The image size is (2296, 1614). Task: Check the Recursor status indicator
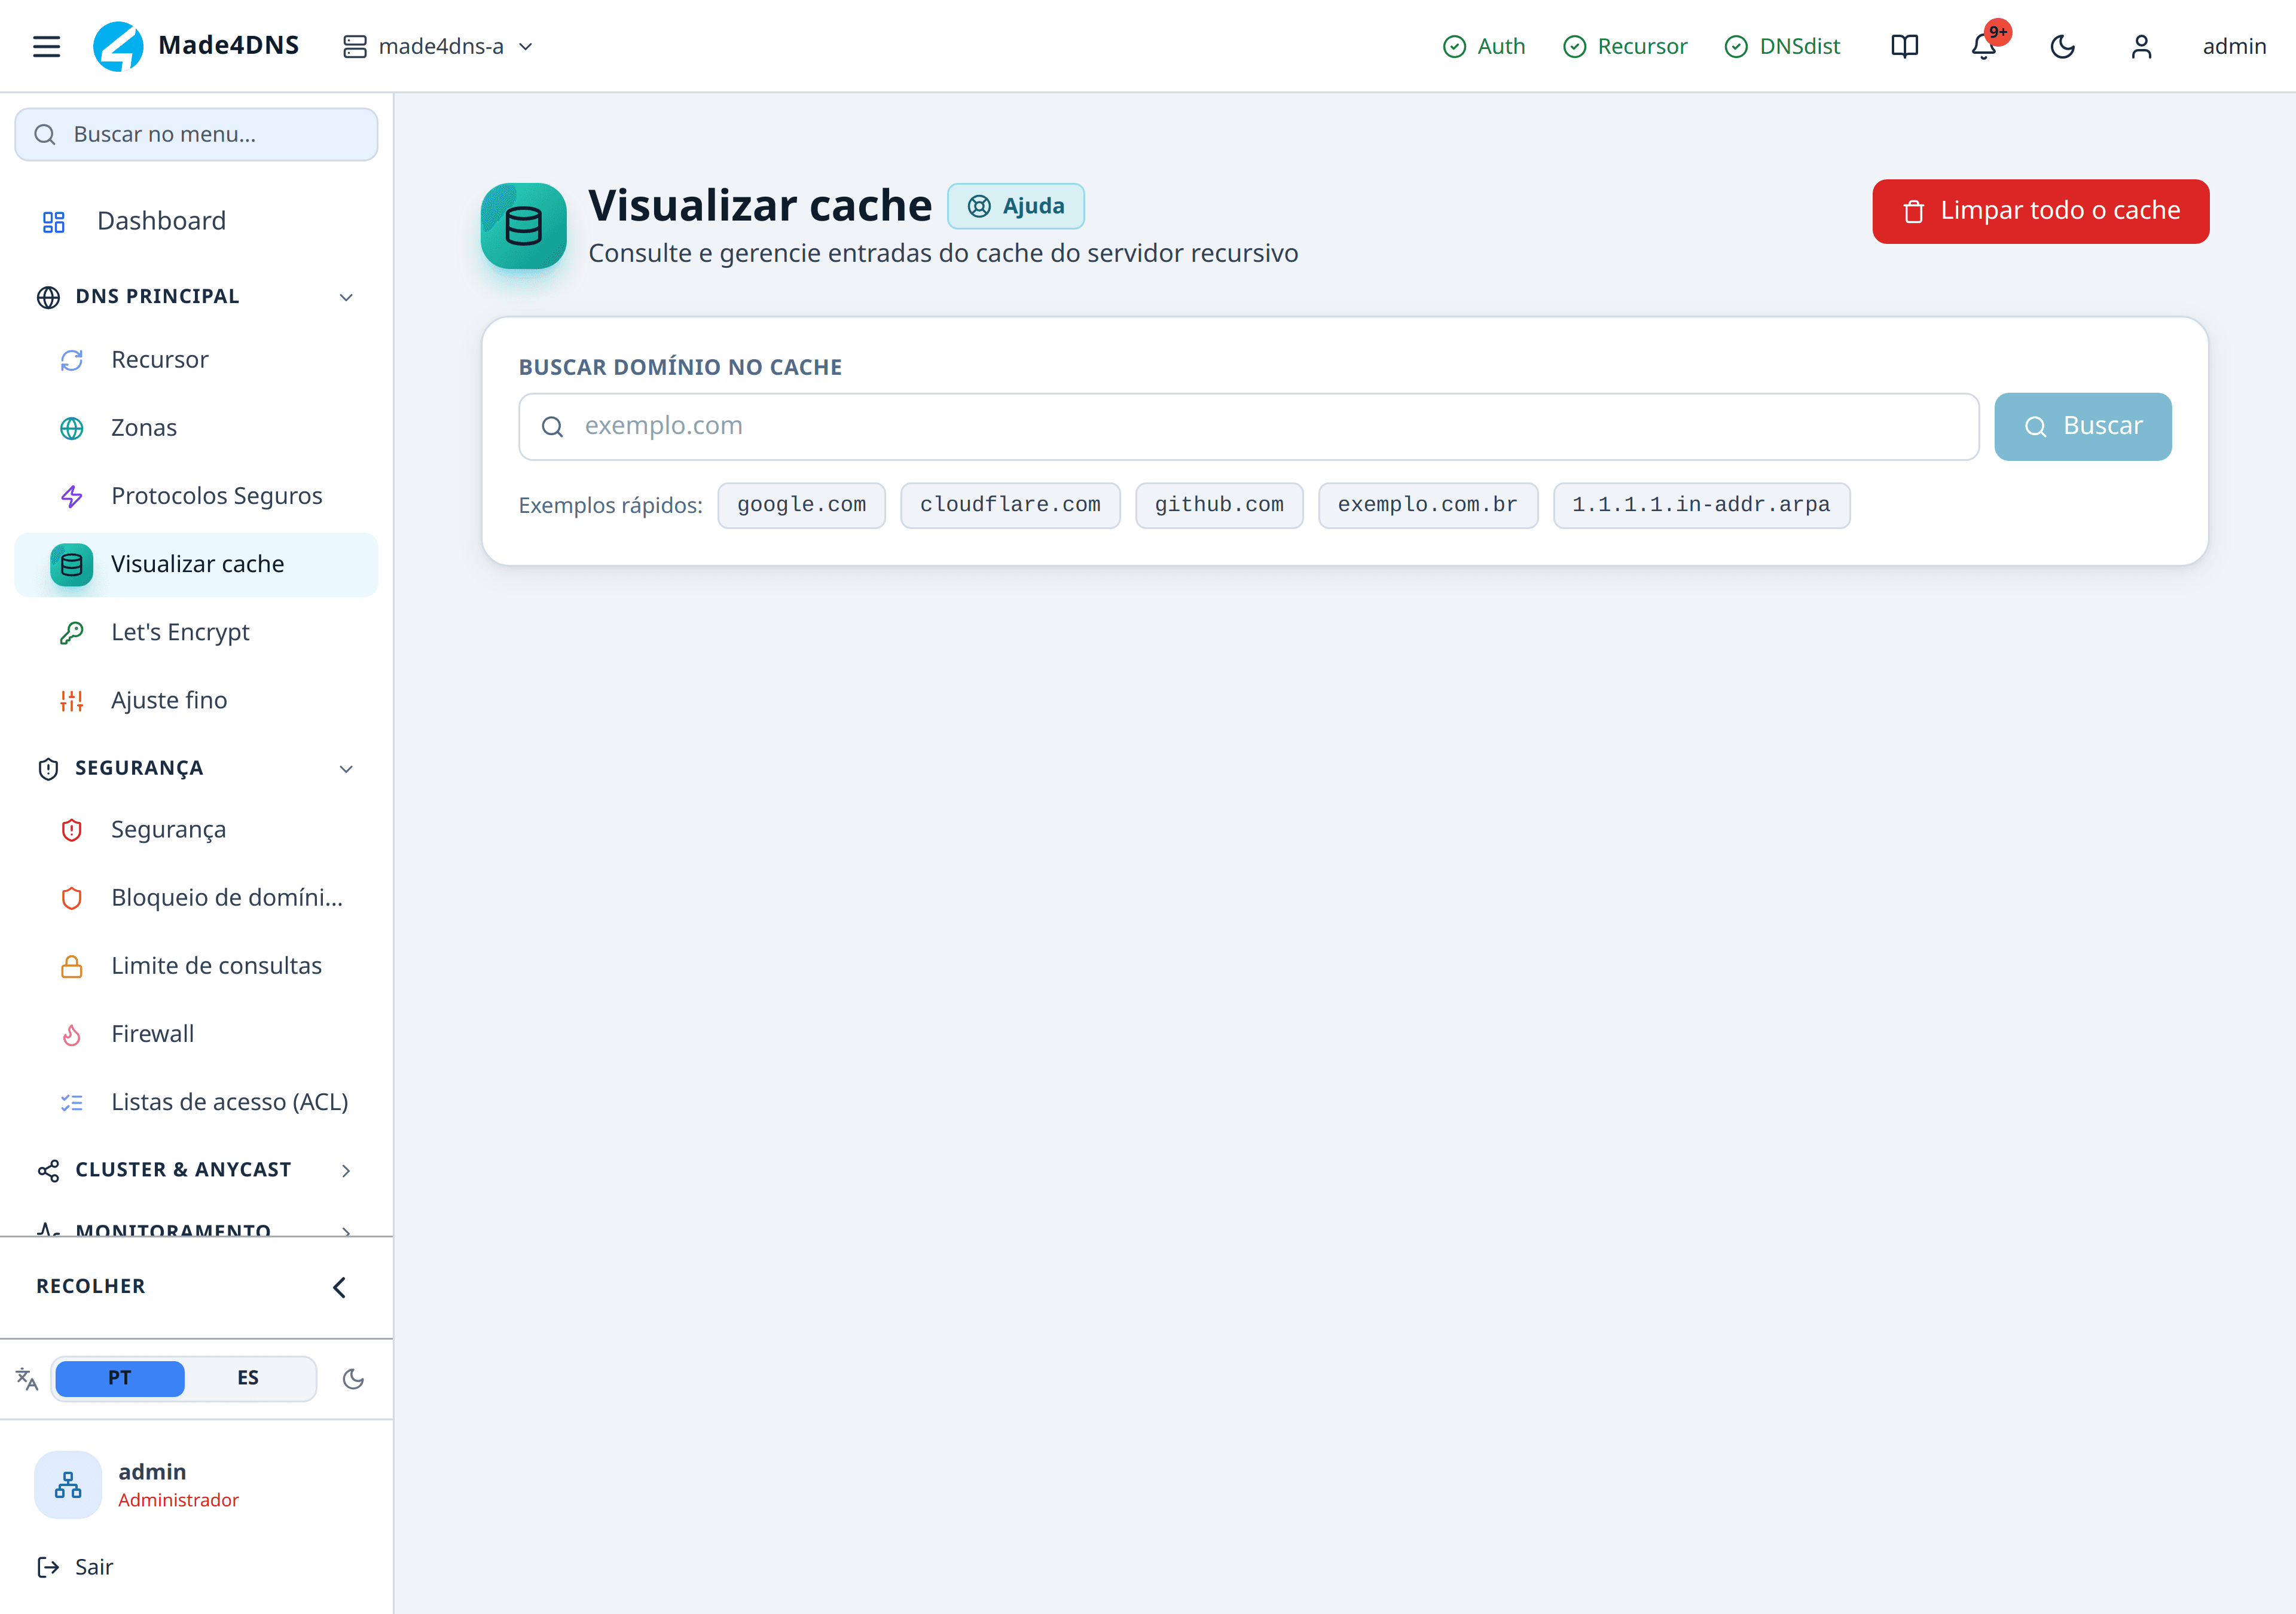[1625, 46]
